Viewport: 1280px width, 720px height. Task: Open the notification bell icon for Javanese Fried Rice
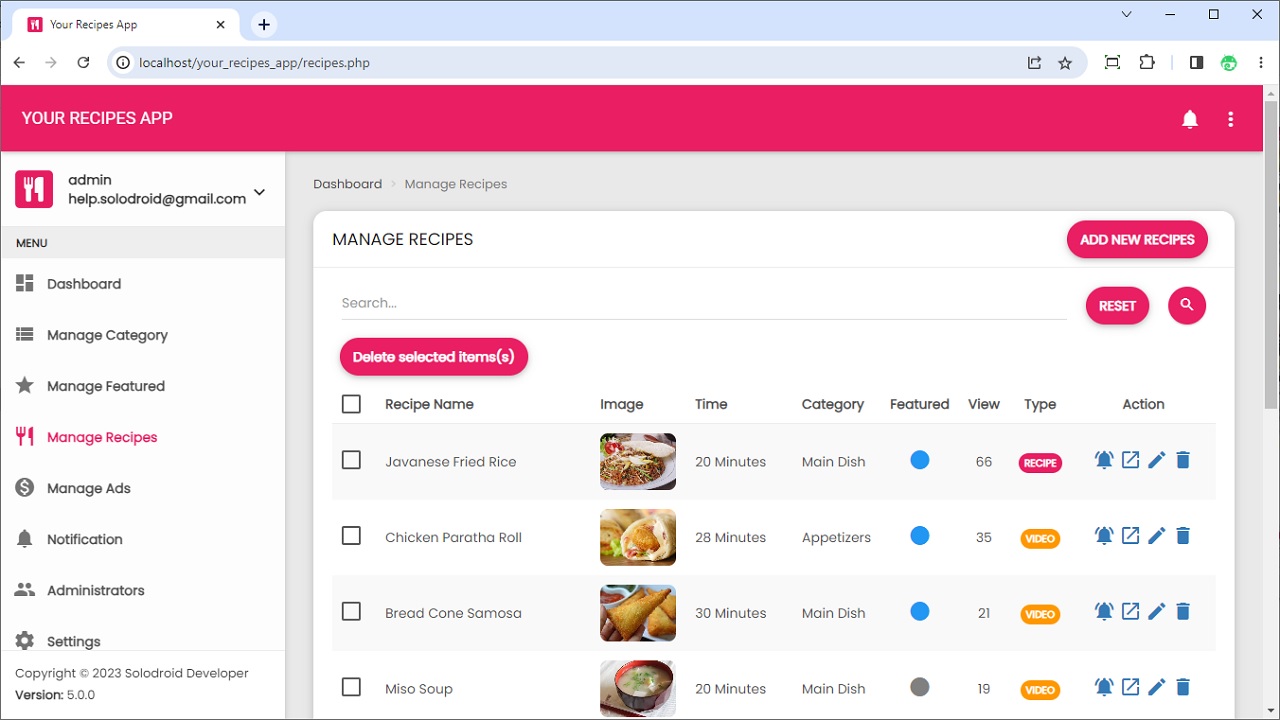[x=1104, y=459]
